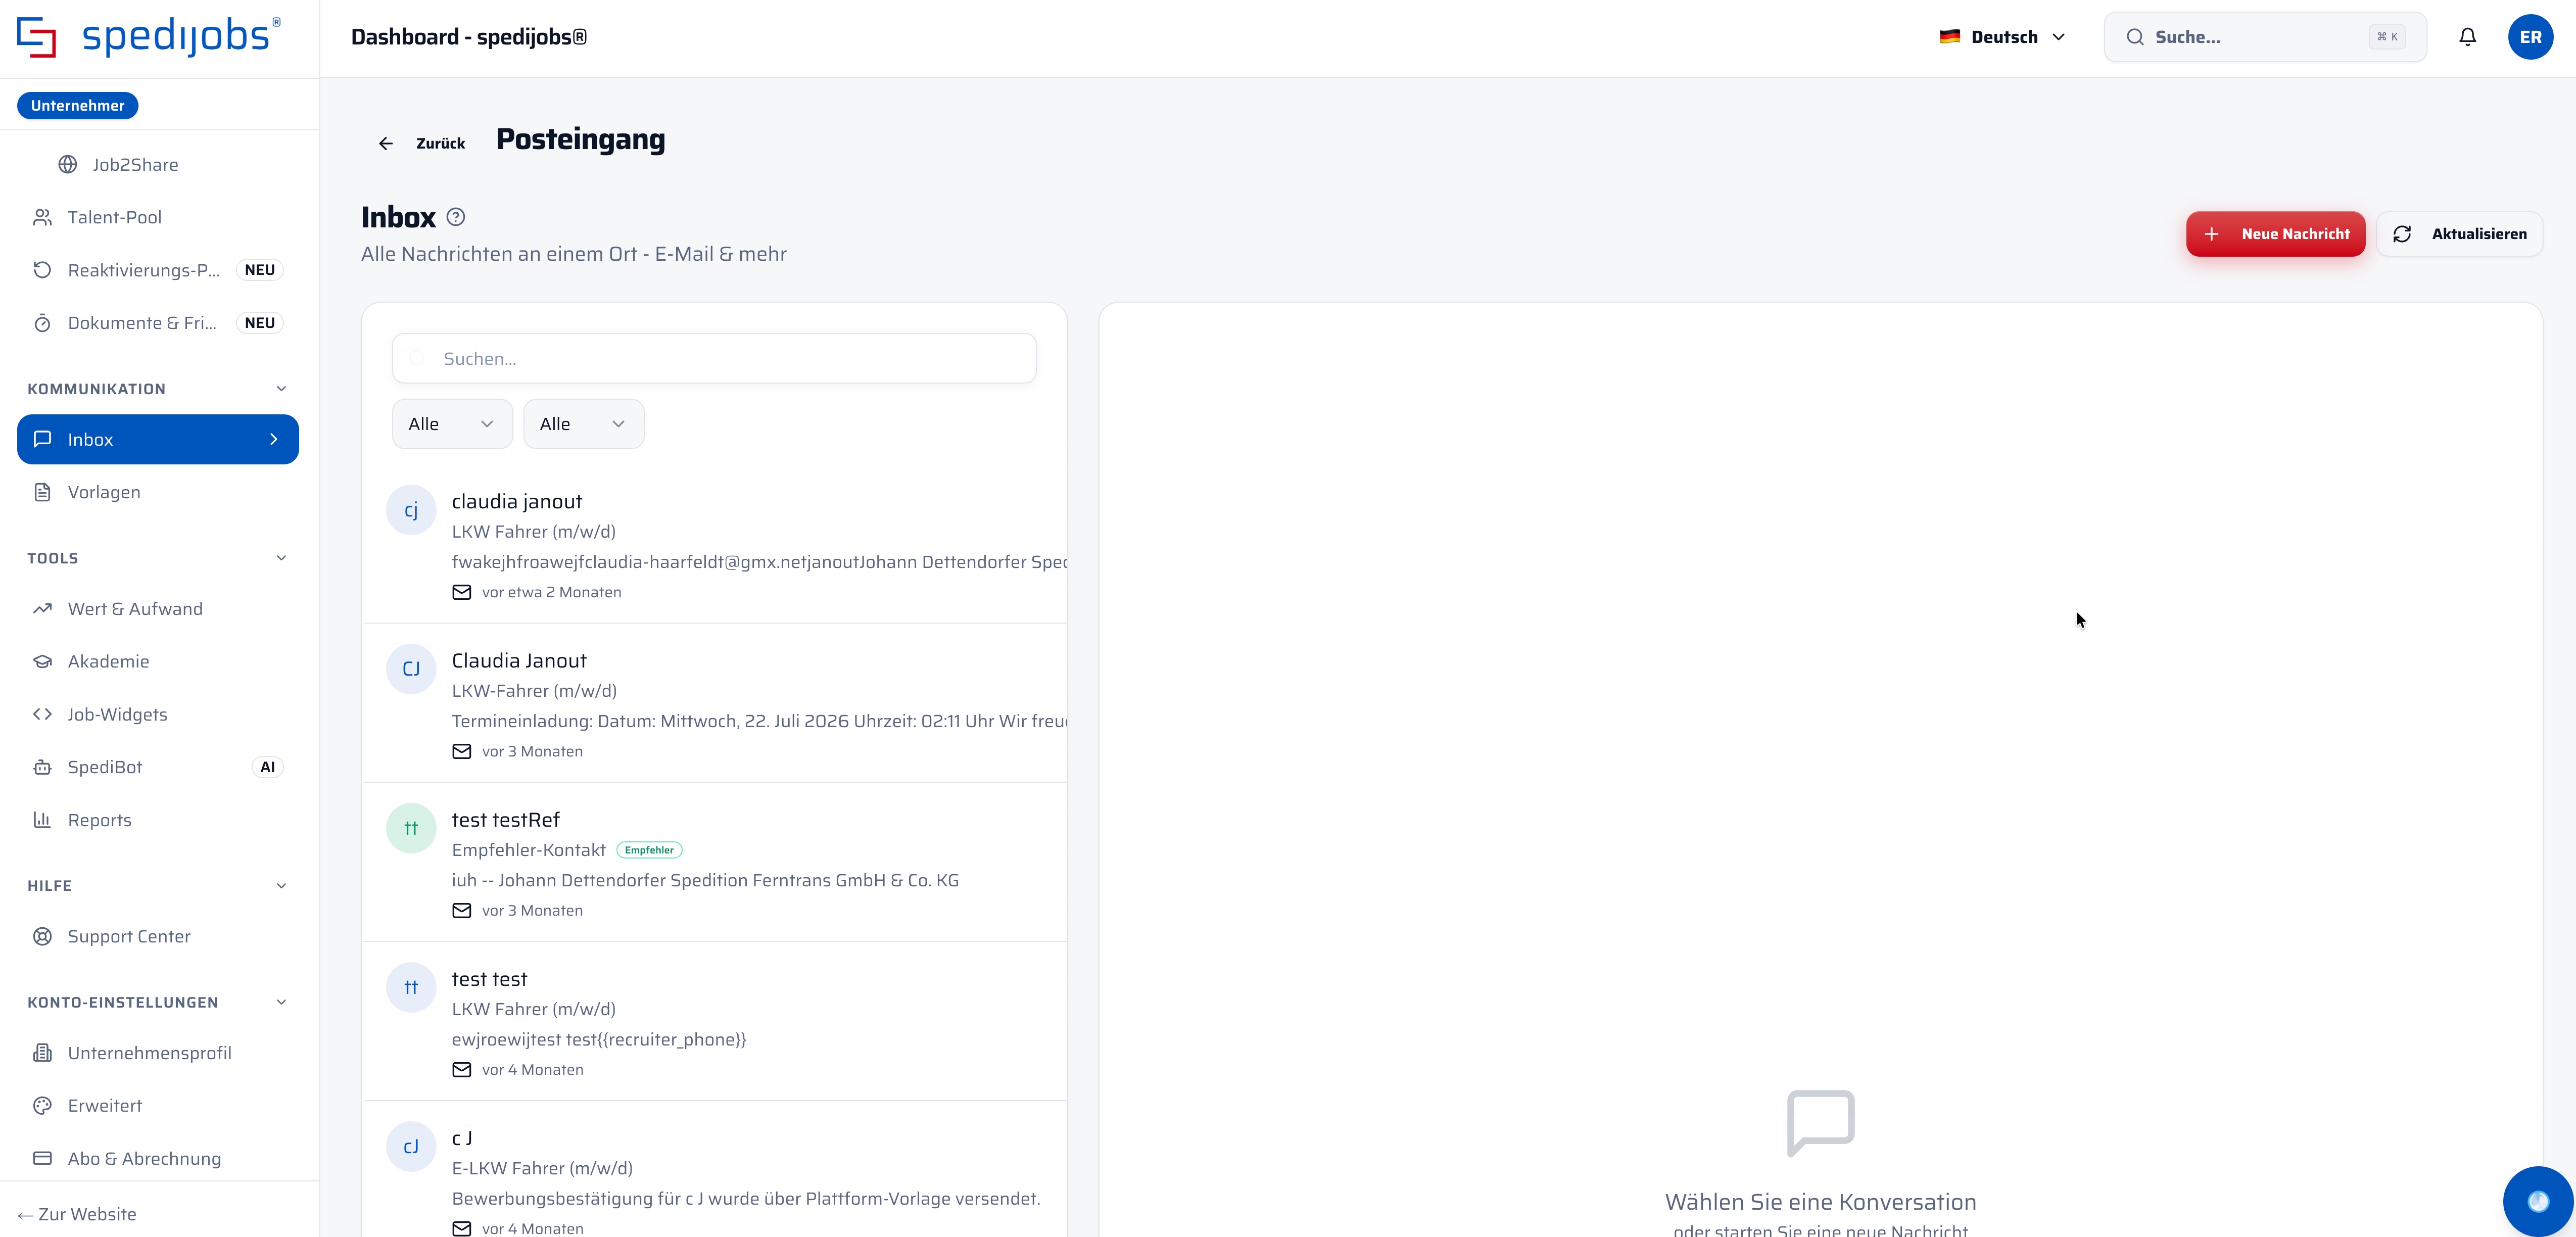Click the SpediBot robot icon
This screenshot has width=2576, height=1237.
point(42,767)
